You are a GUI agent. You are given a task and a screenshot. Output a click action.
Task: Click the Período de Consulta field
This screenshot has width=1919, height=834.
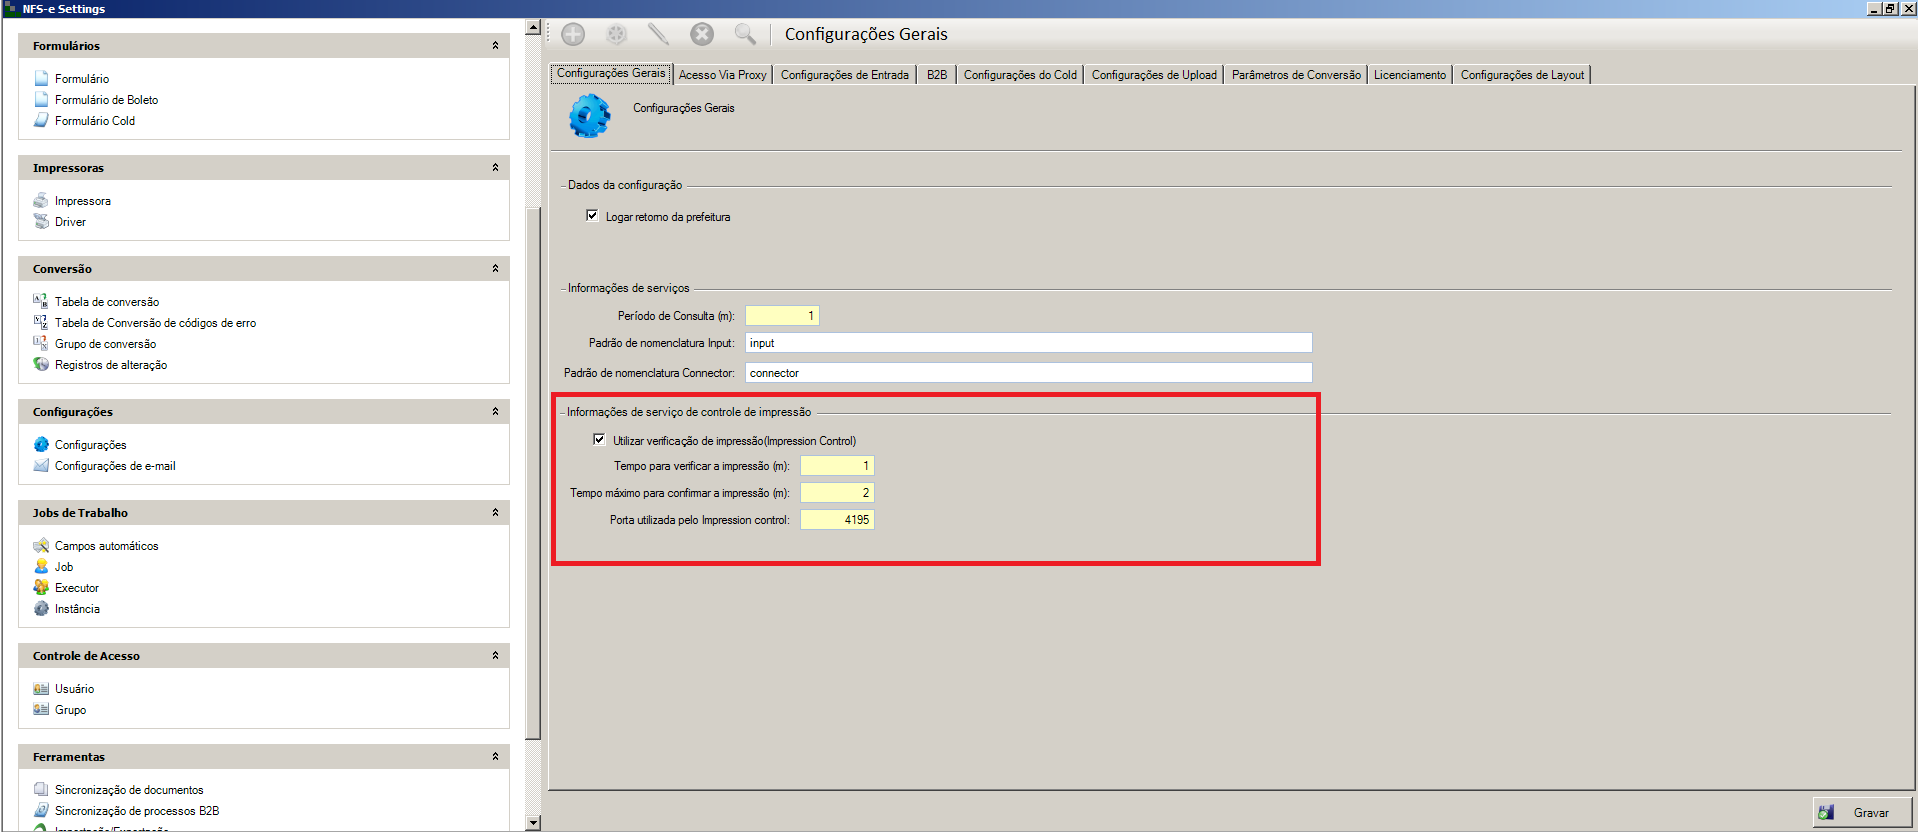coord(782,315)
